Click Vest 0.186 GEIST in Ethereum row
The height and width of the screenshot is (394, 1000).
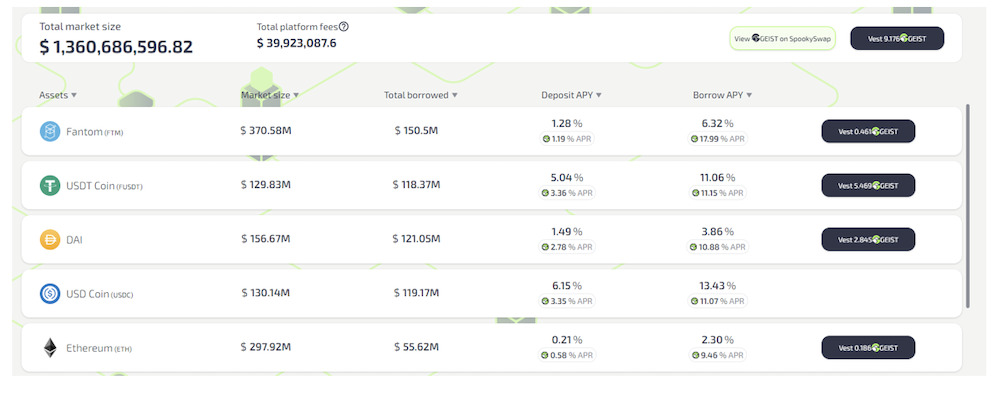pos(868,348)
